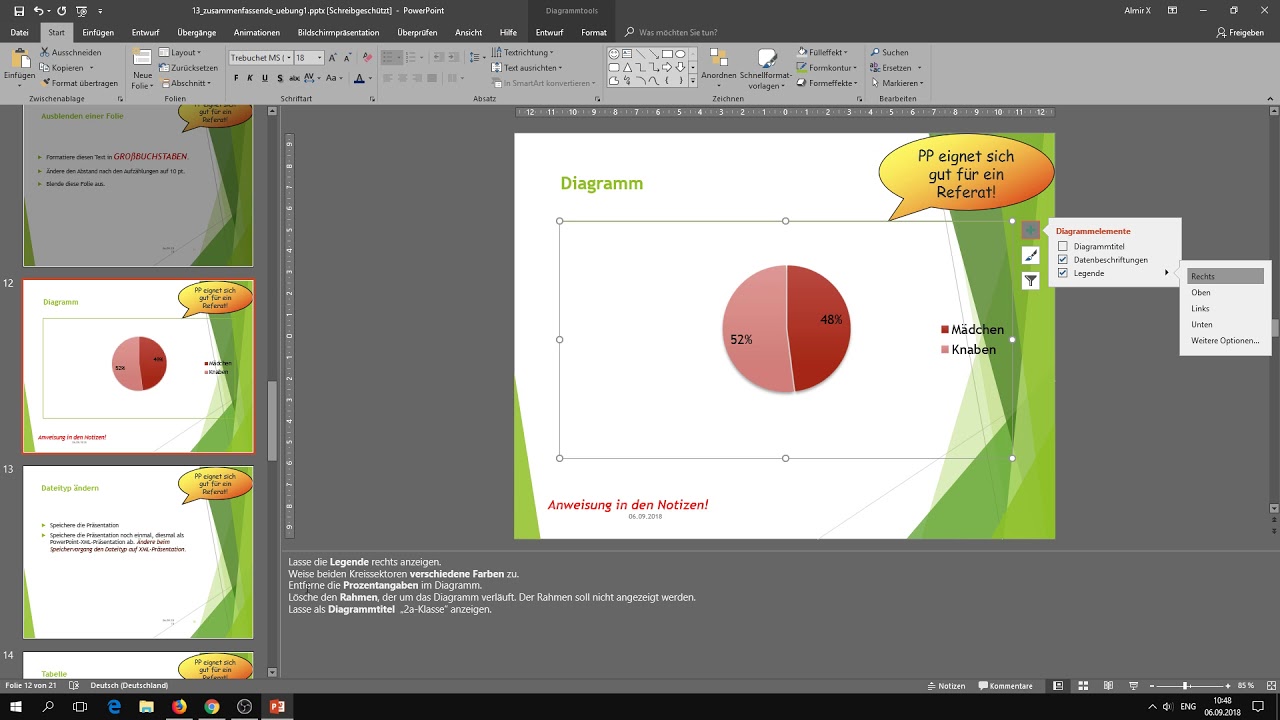Apply strikethrough with the abc button
The width and height of the screenshot is (1280, 720).
tap(294, 78)
